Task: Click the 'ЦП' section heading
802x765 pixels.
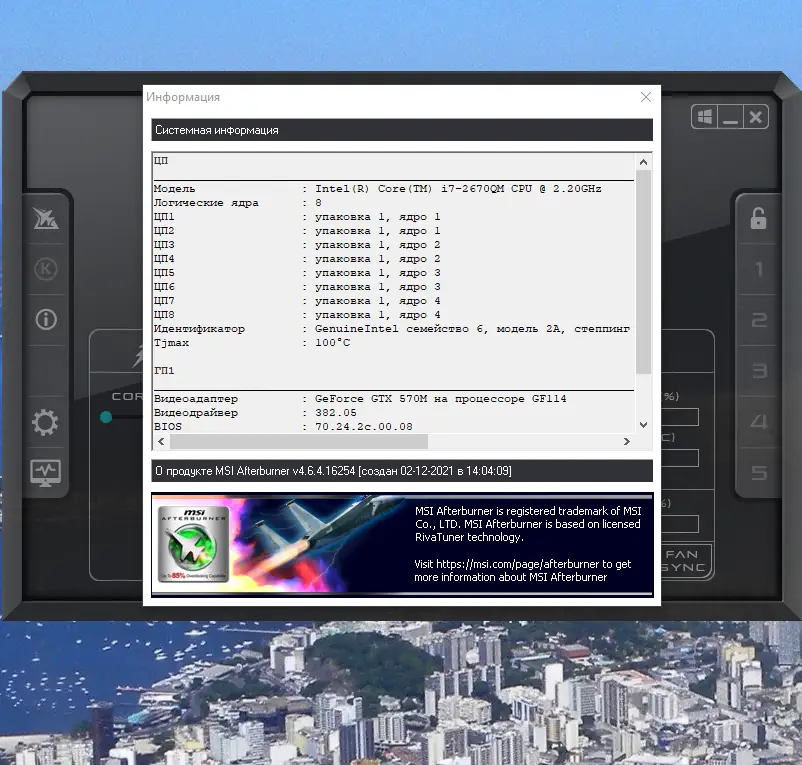Action: [x=161, y=161]
